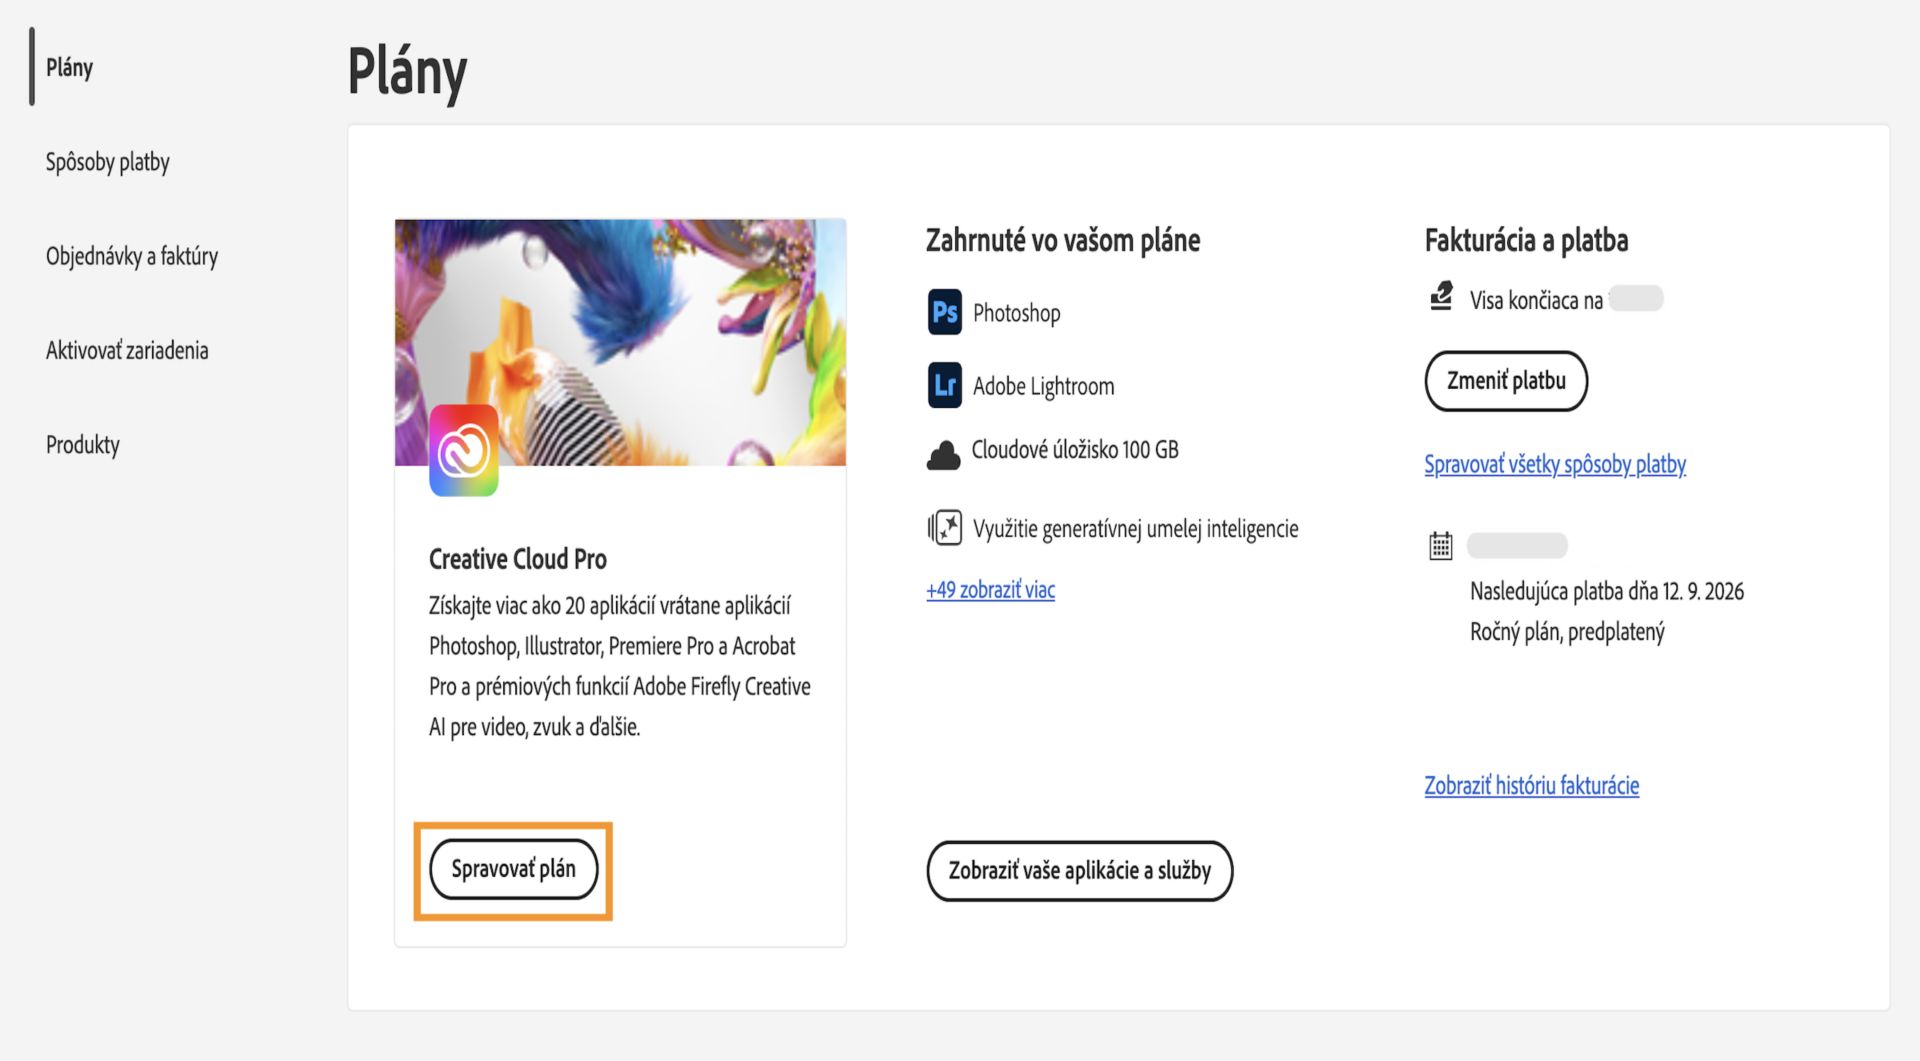Open Spravovať všetky spôsoby platby link
The width and height of the screenshot is (1920, 1061).
[1554, 464]
